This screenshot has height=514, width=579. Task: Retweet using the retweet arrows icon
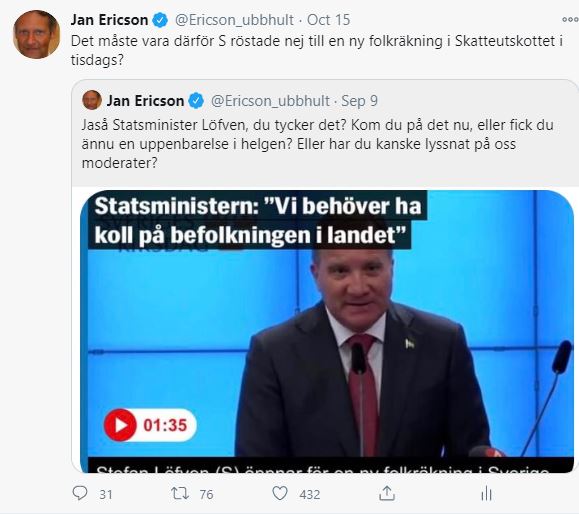click(x=180, y=493)
